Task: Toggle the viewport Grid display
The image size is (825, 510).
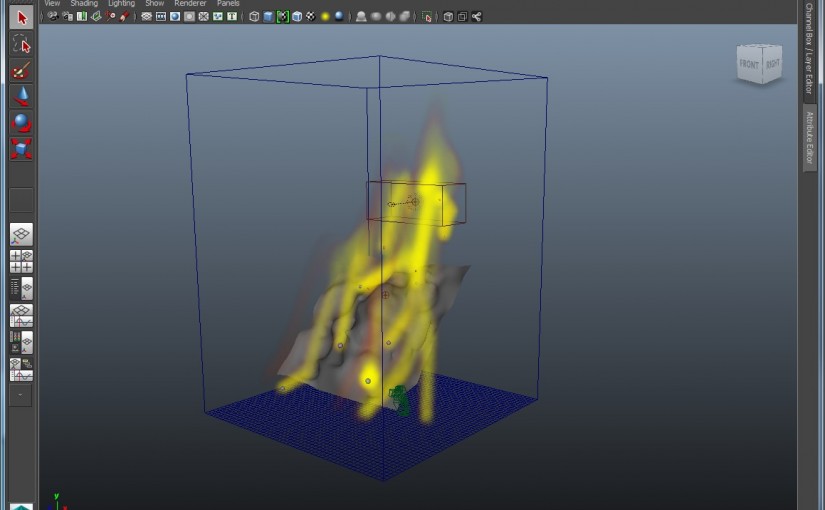Action: (x=146, y=16)
